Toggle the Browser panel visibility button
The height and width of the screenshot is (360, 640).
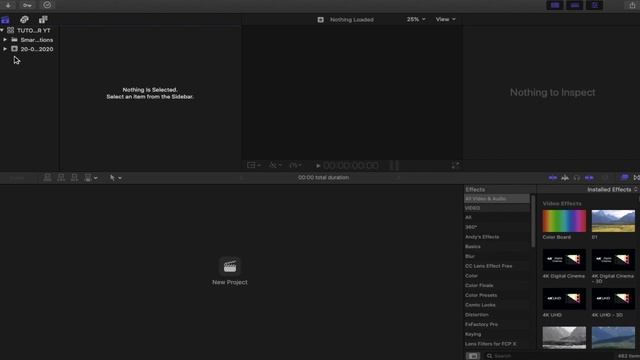pyautogui.click(x=555, y=5)
